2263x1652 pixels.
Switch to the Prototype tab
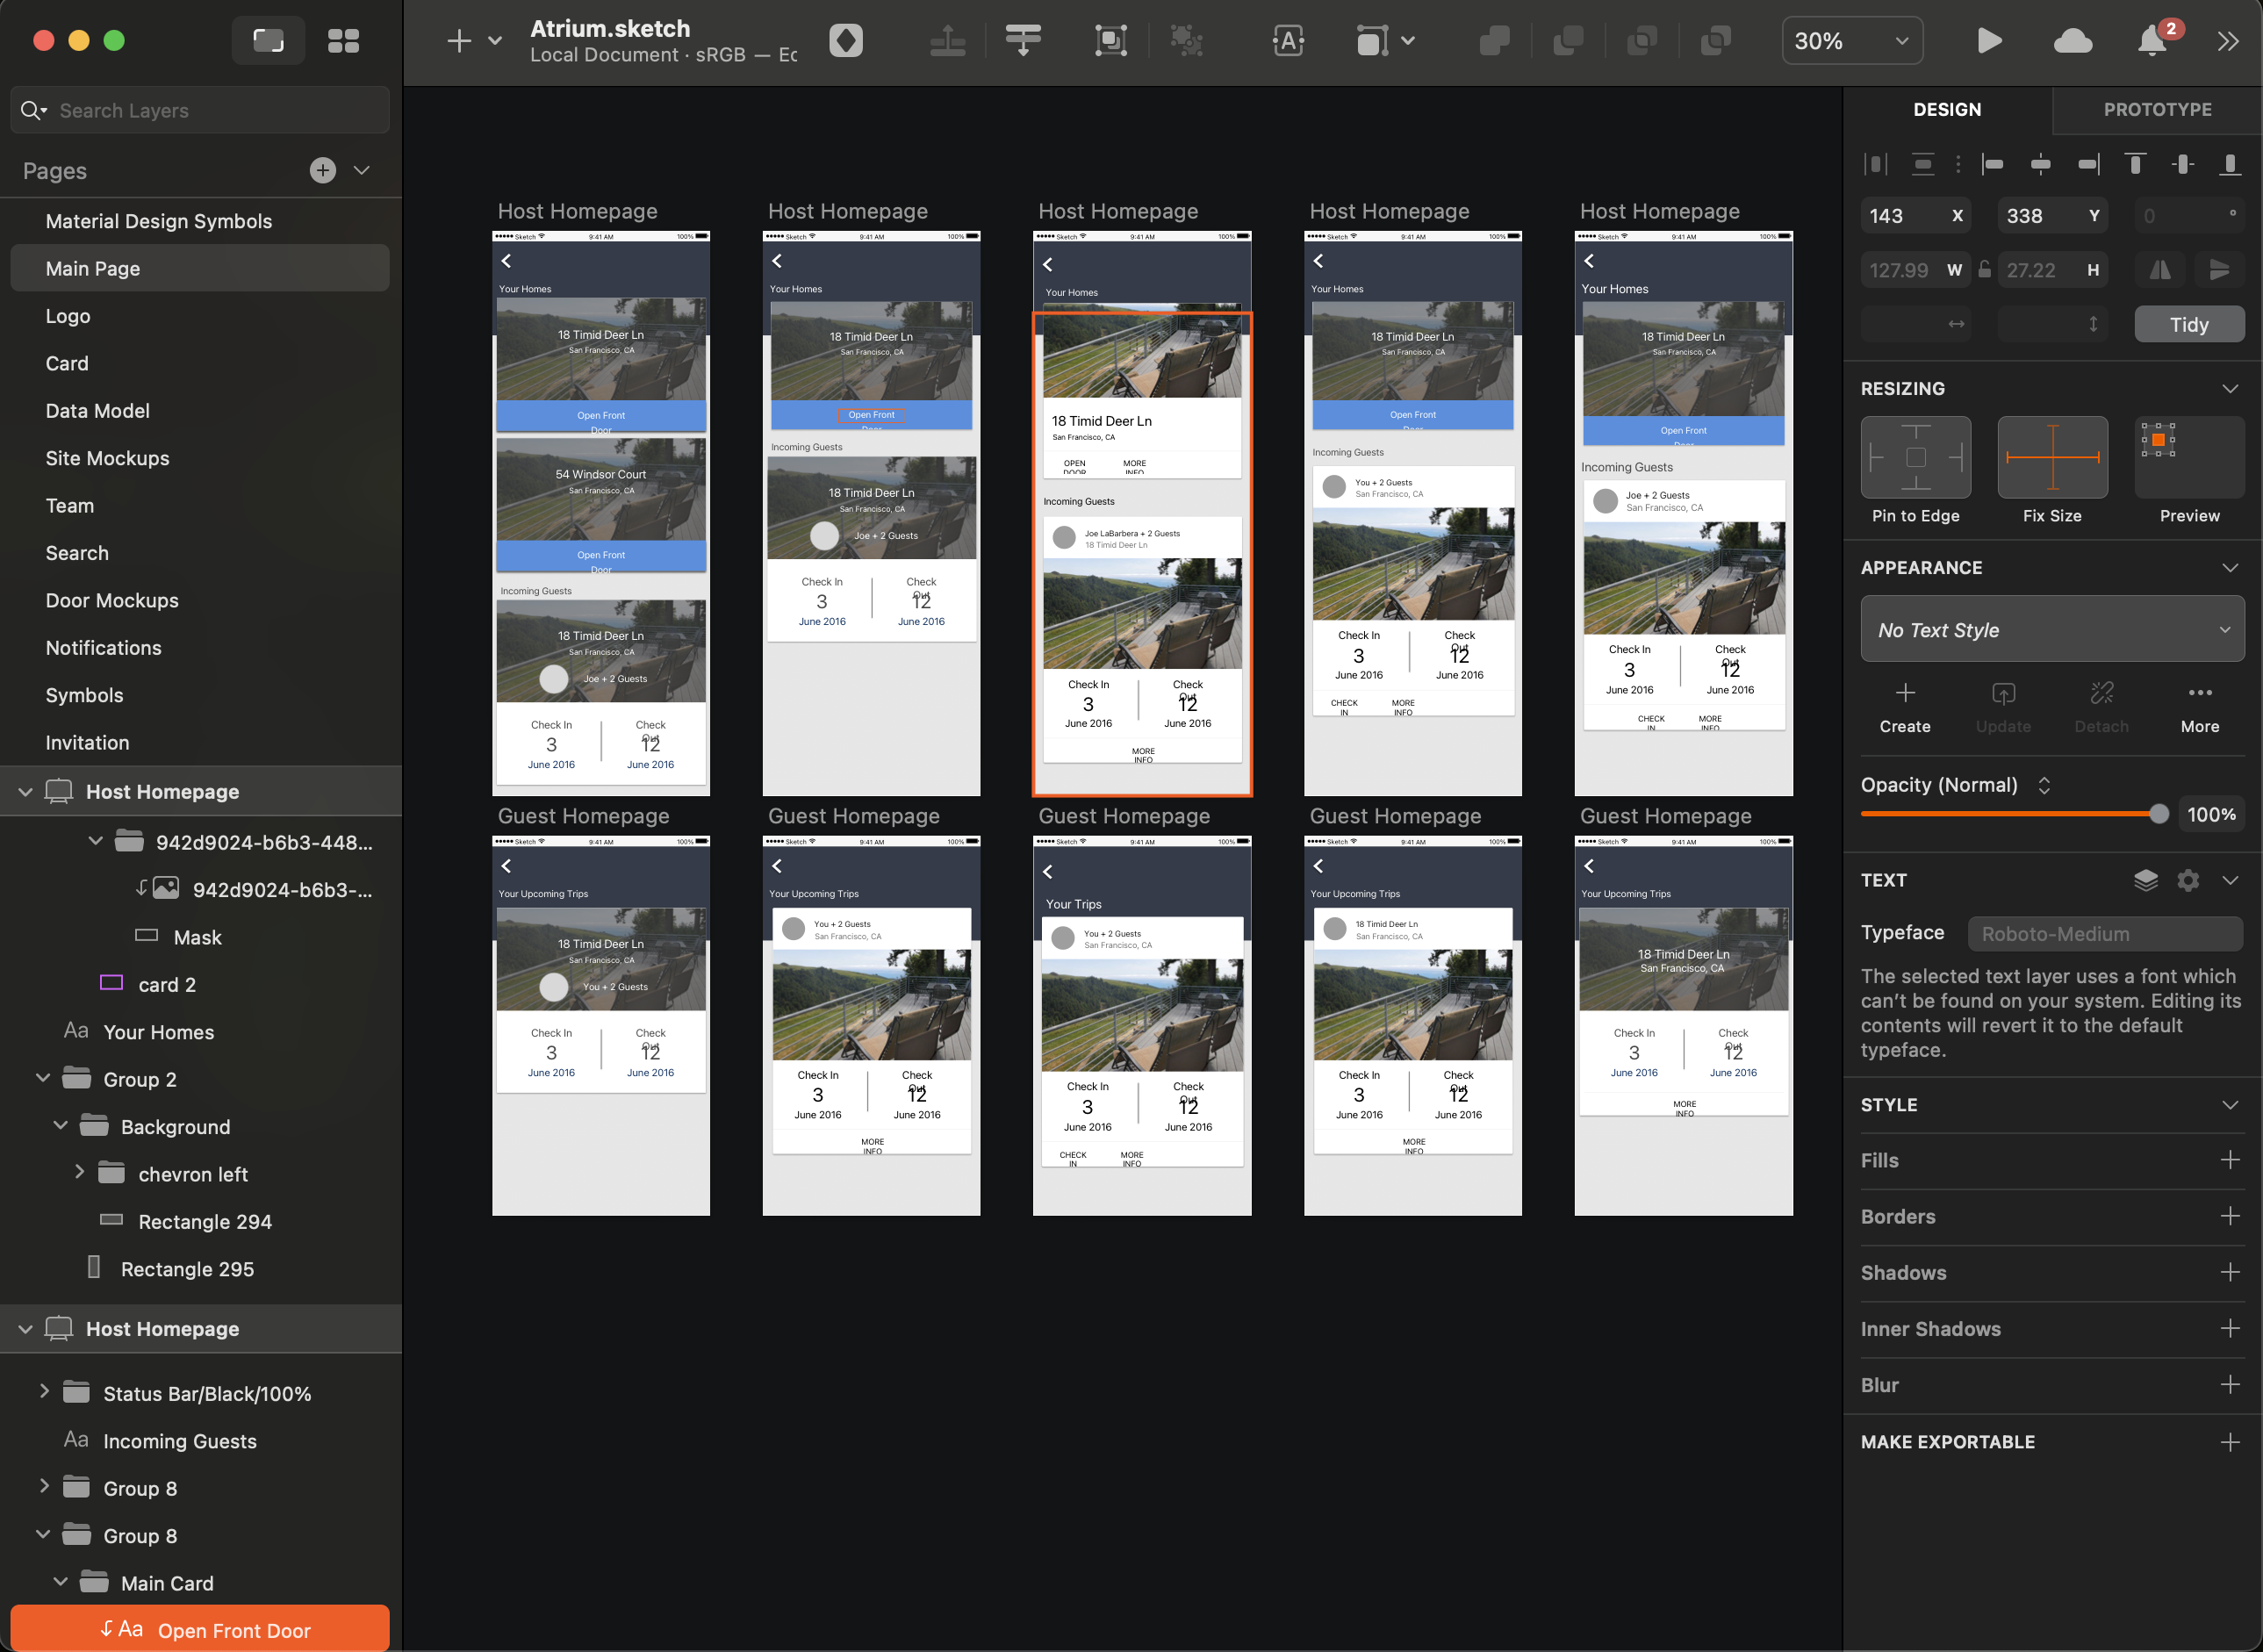pos(2157,110)
